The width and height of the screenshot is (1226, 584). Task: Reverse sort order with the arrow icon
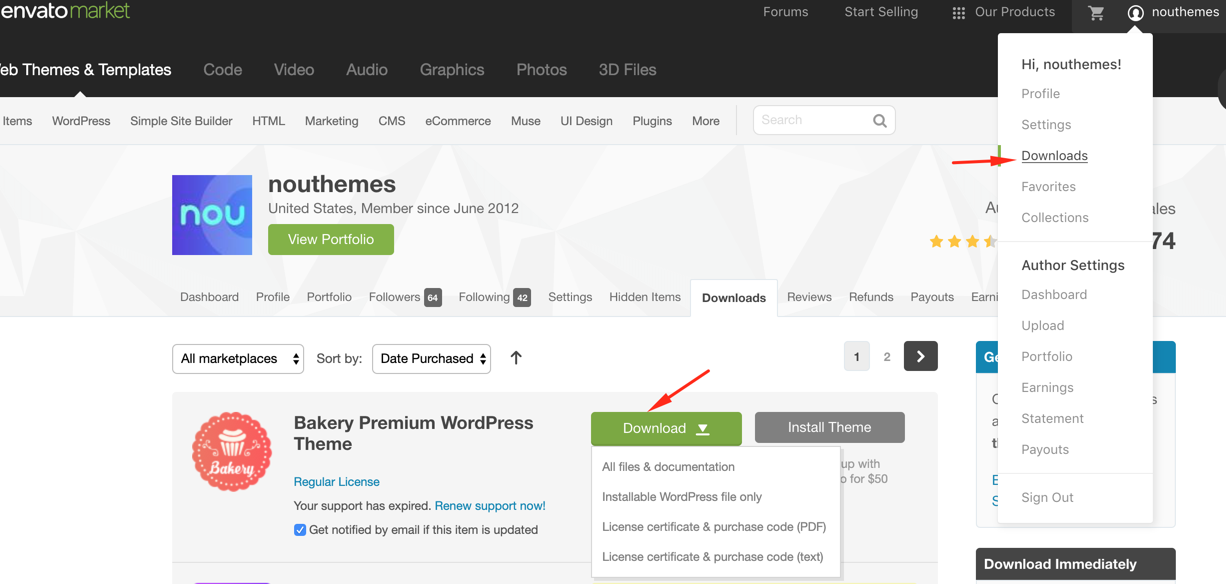pyautogui.click(x=516, y=358)
